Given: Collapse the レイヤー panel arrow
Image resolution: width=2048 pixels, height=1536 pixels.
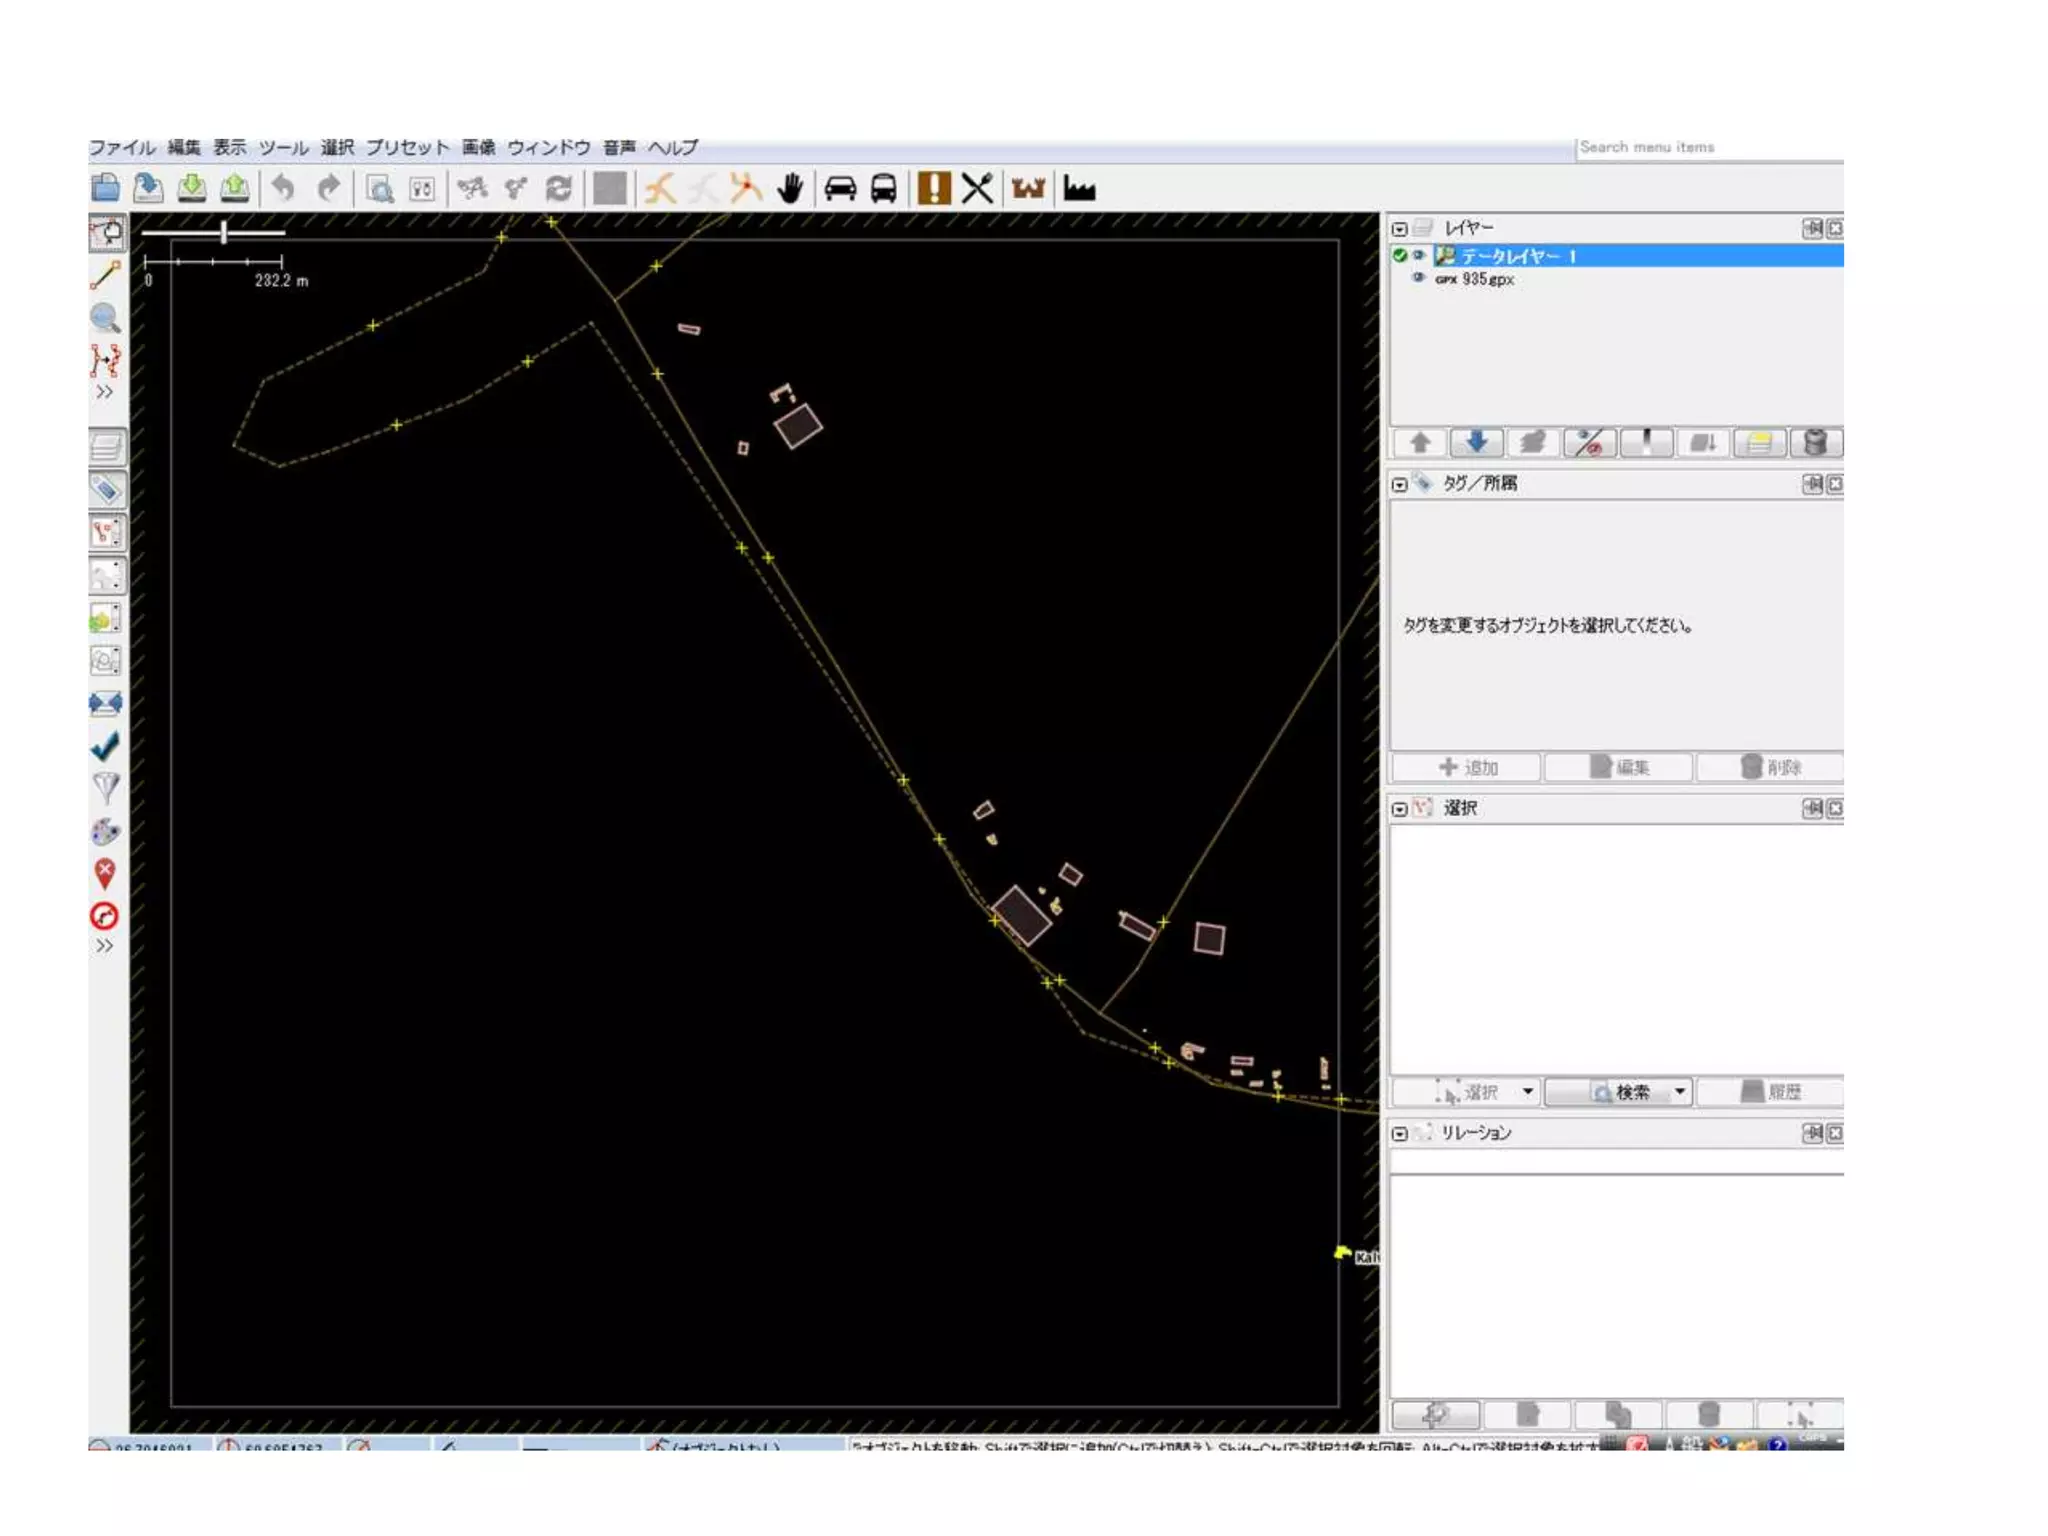Looking at the screenshot, I should (x=1399, y=229).
